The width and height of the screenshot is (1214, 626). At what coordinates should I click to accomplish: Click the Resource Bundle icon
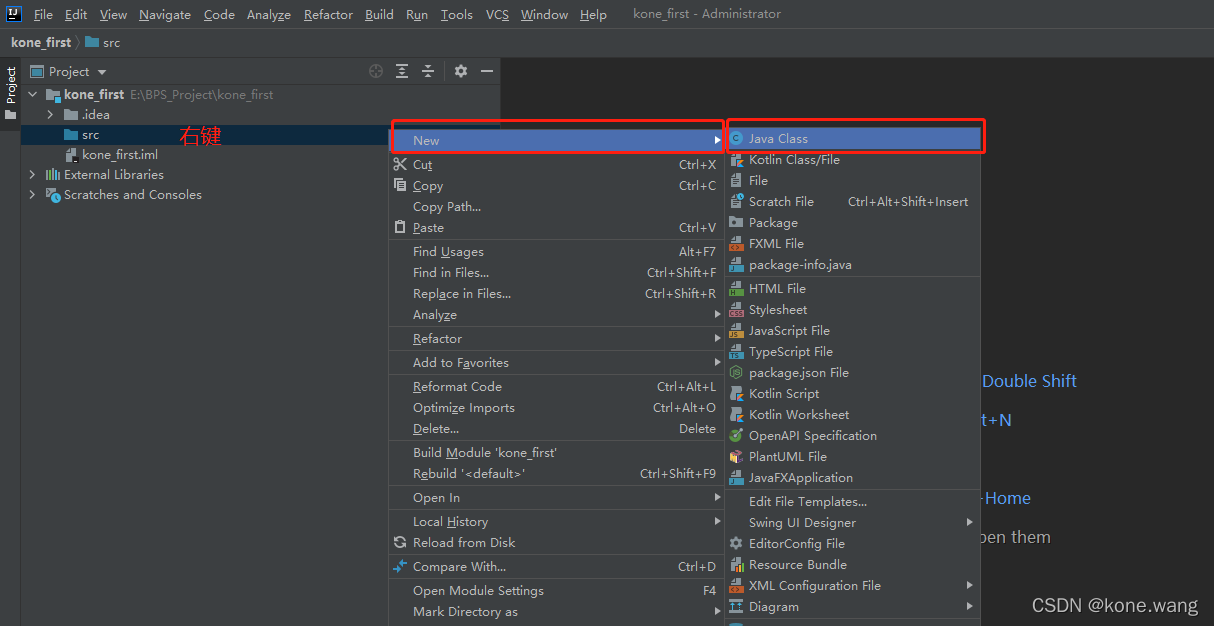737,565
